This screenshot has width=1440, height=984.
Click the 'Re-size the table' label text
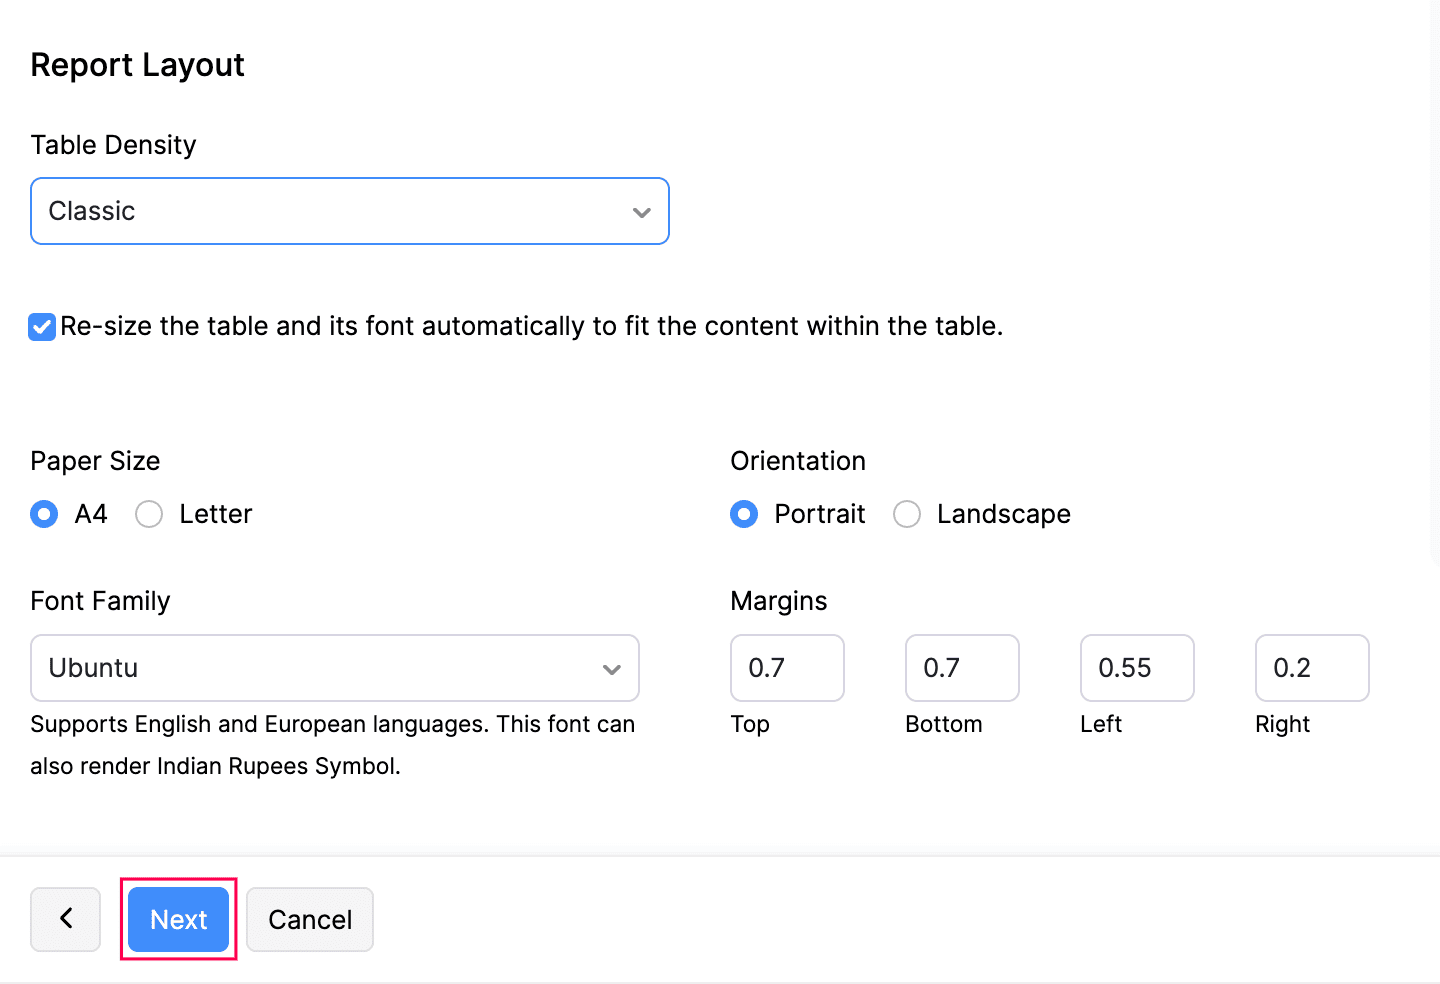(531, 327)
